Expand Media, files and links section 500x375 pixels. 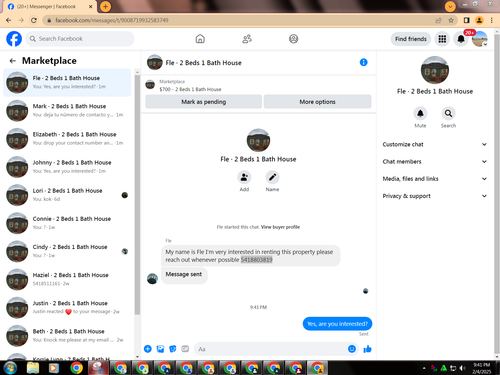coord(435,179)
